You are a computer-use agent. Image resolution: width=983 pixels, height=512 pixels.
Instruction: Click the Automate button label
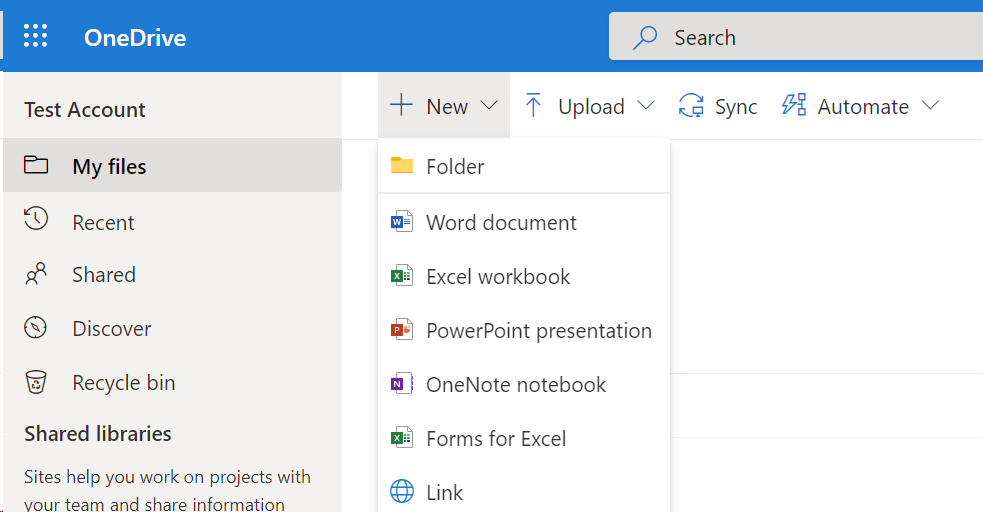click(863, 107)
